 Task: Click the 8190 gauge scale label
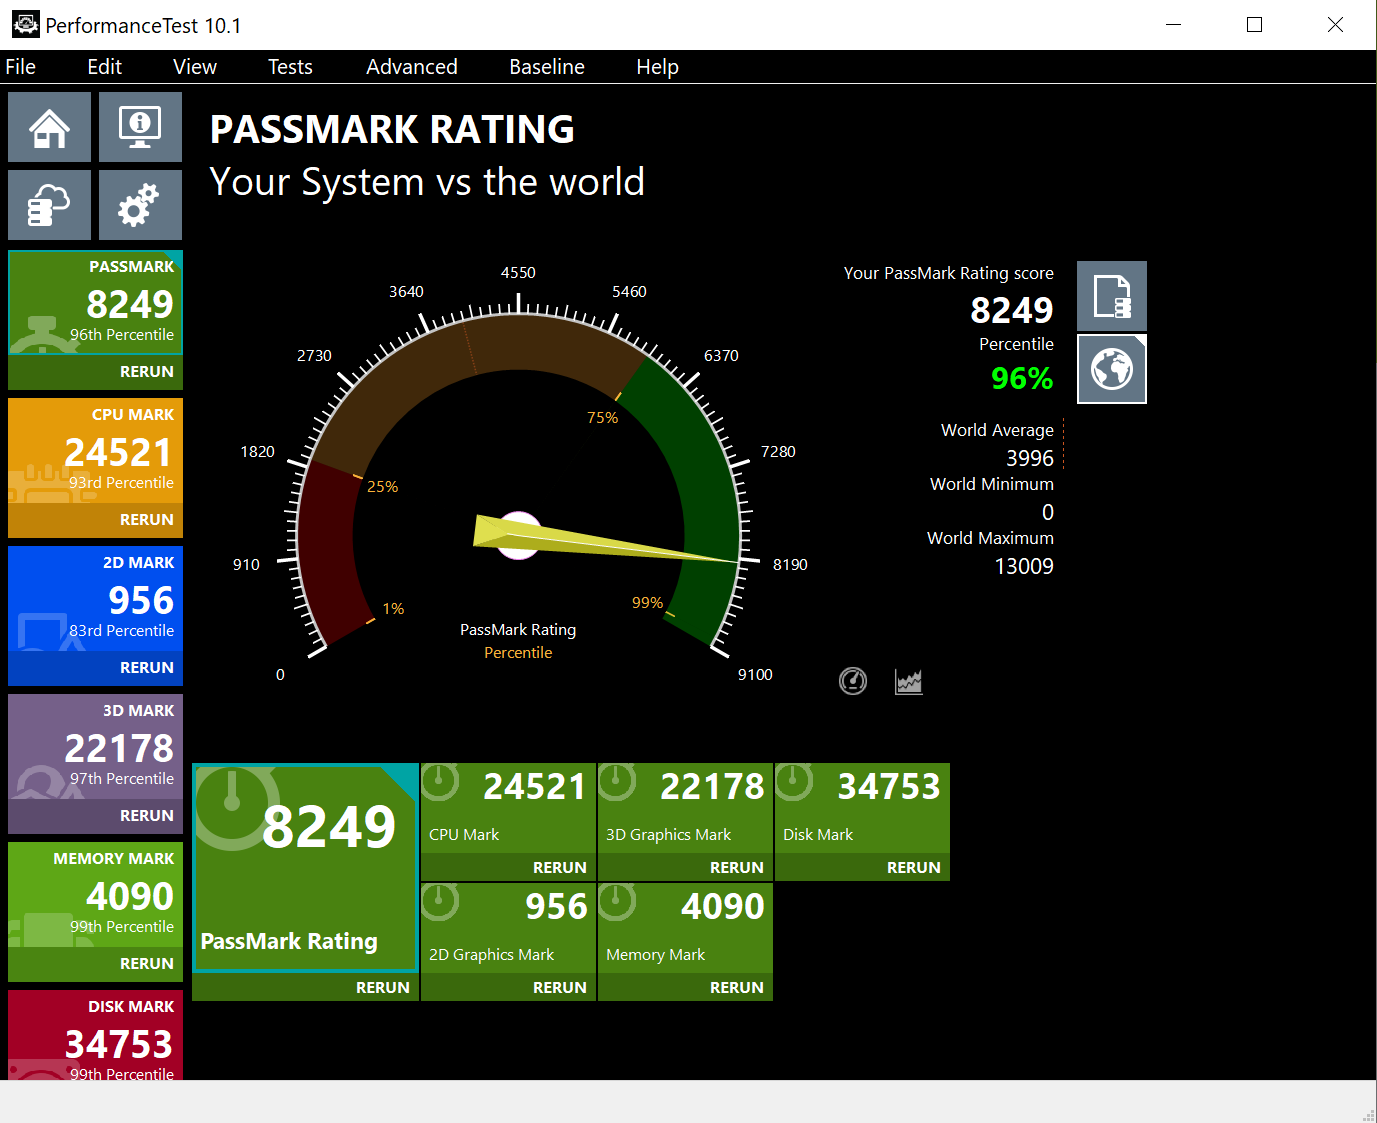coord(790,565)
